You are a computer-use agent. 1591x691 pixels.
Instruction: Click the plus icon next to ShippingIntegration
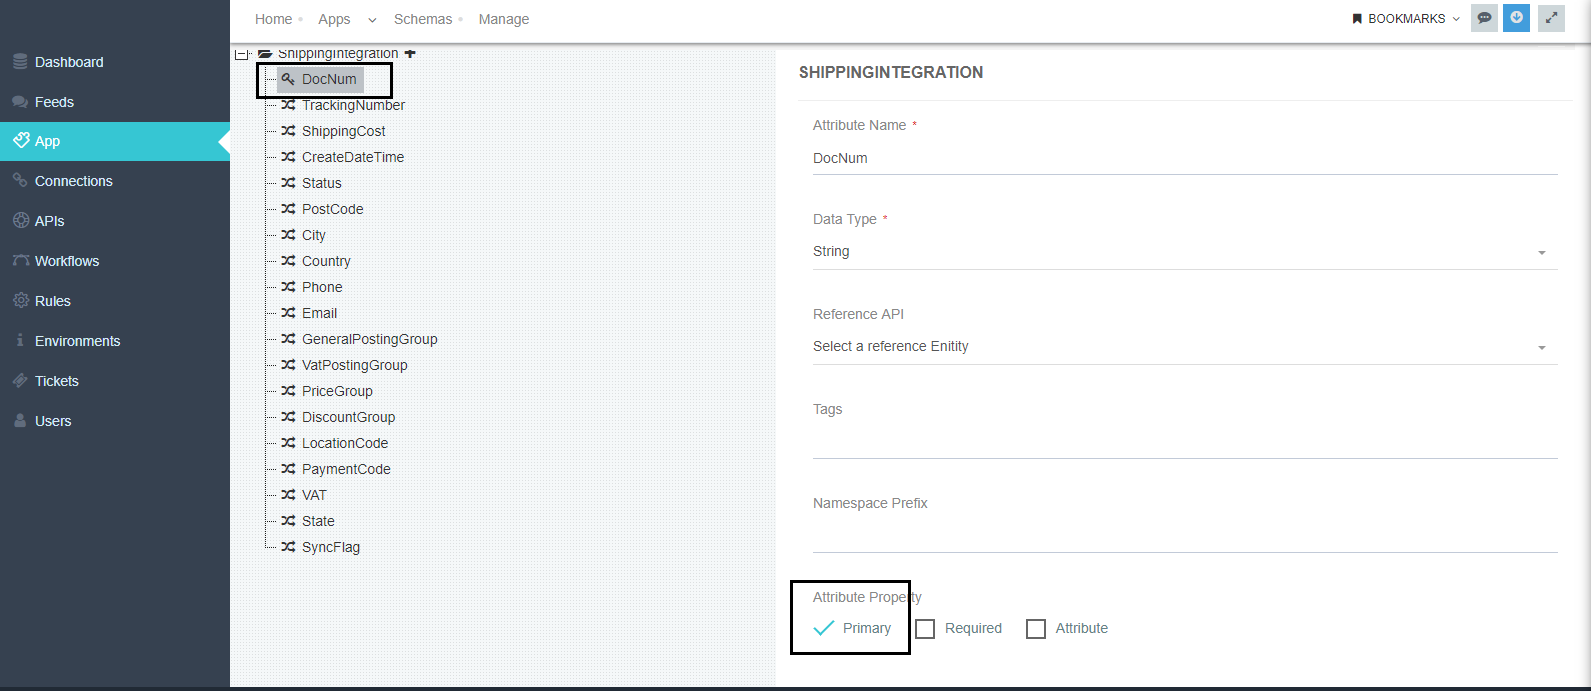tap(410, 53)
